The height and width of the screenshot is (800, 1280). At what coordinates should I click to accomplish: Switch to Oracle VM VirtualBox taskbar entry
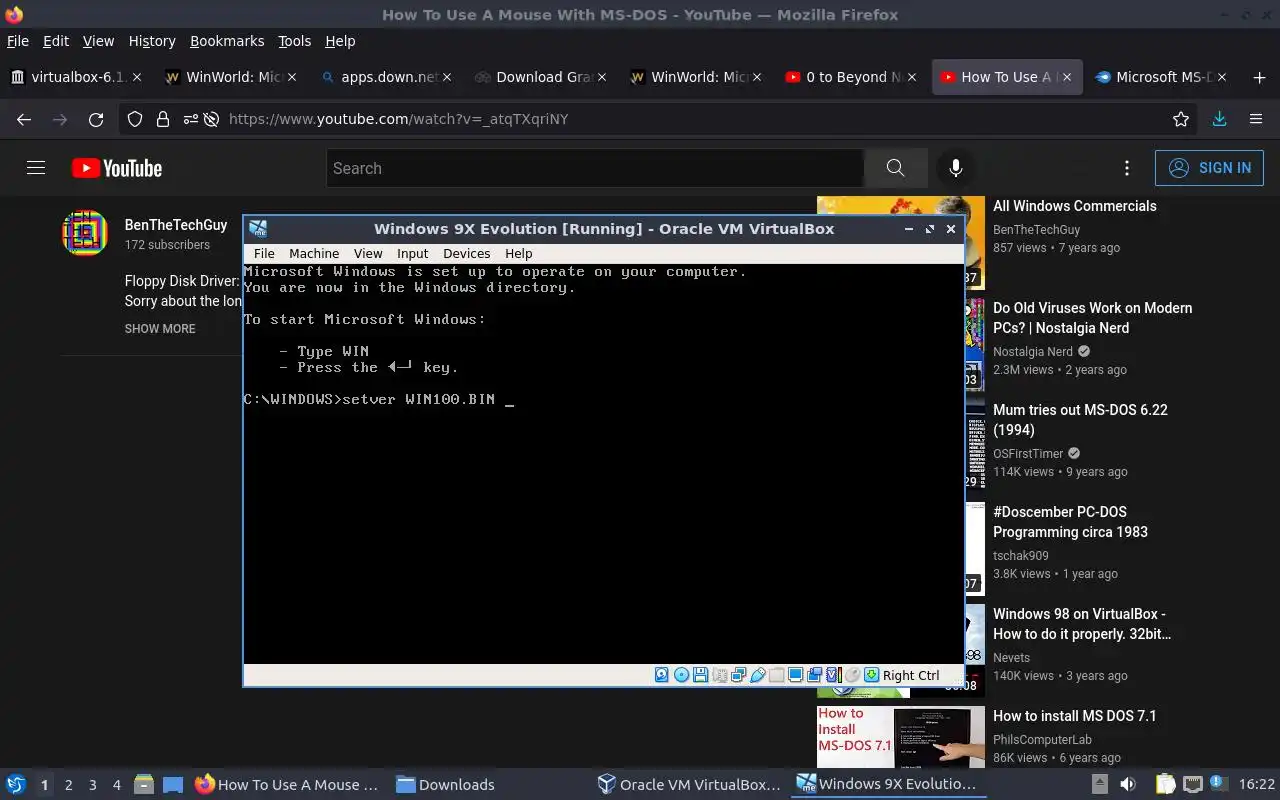pyautogui.click(x=690, y=785)
